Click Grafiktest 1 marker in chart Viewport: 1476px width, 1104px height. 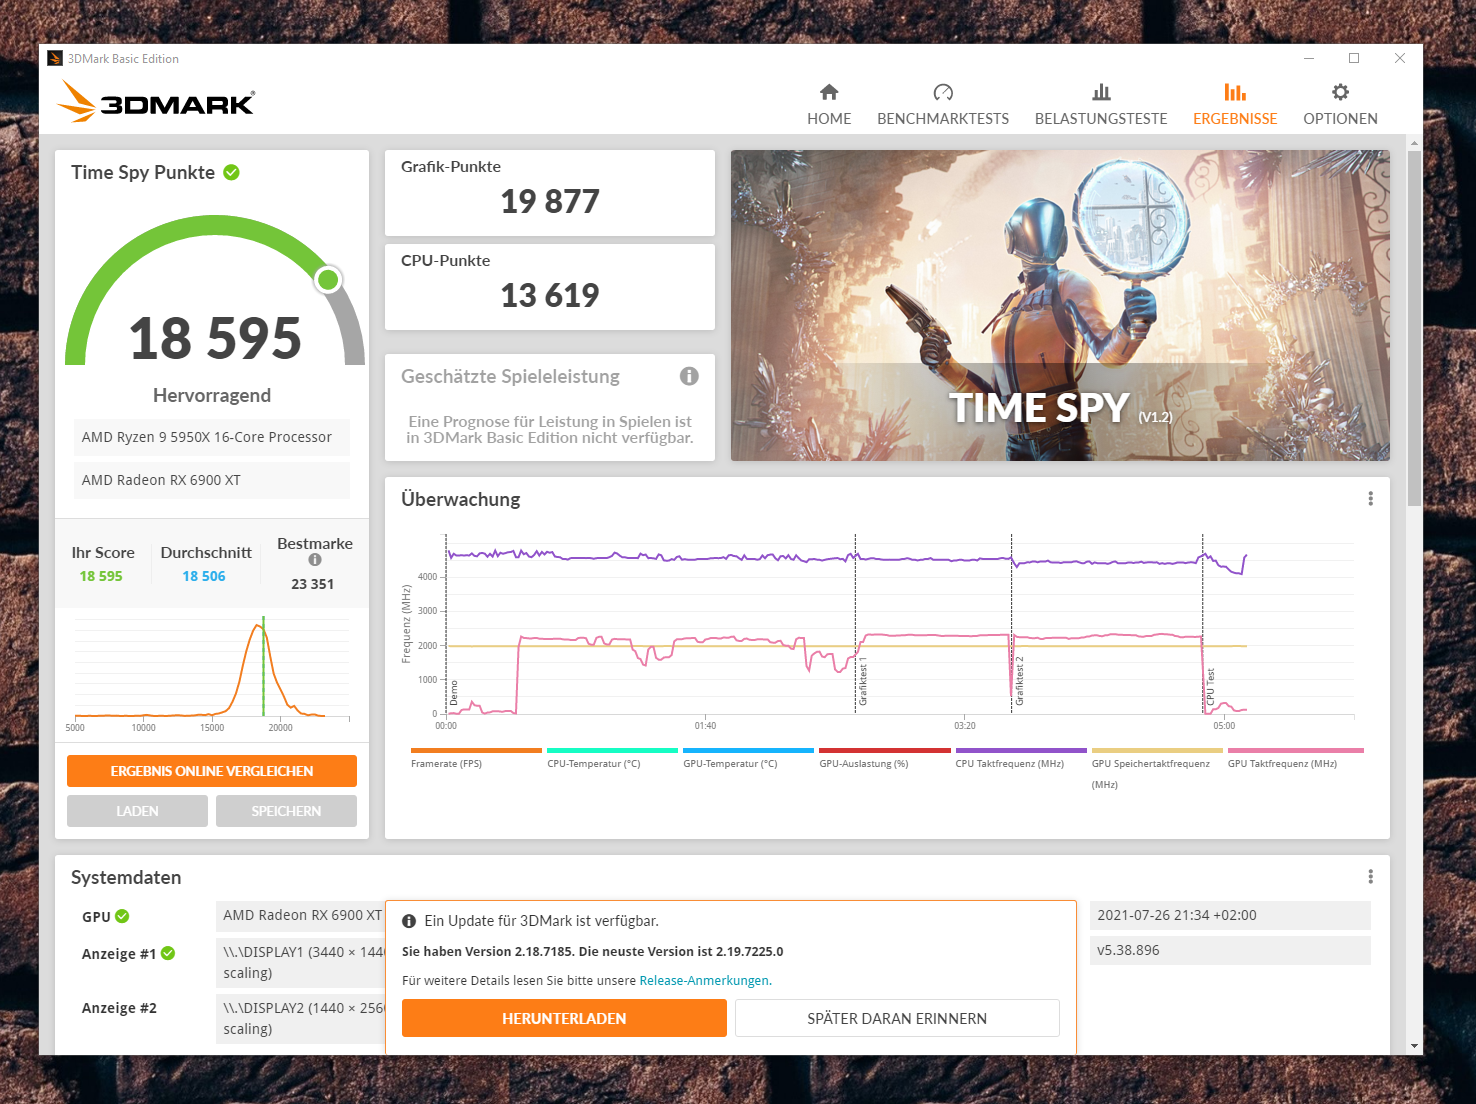pos(863,683)
